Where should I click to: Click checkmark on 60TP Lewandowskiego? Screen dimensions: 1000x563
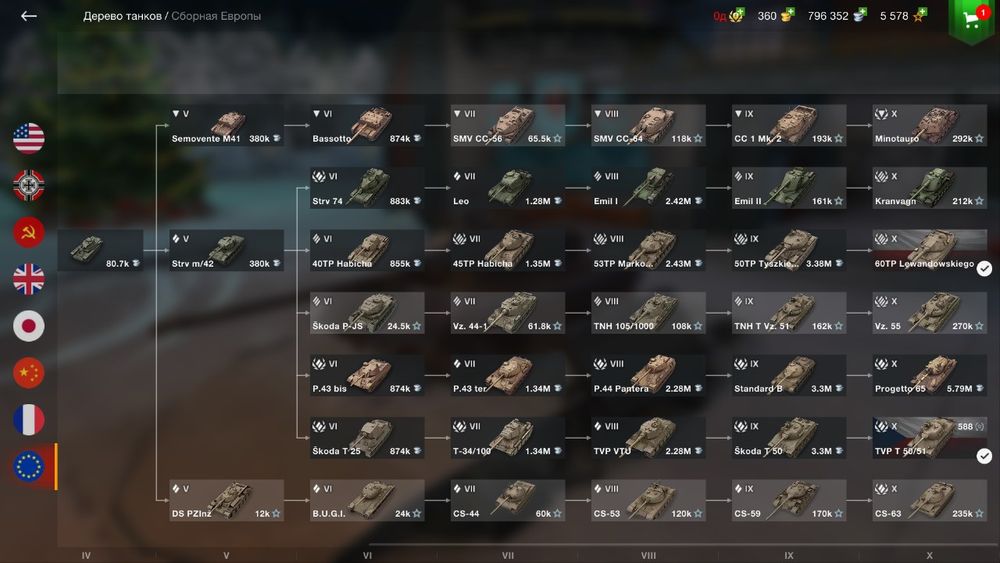(984, 268)
